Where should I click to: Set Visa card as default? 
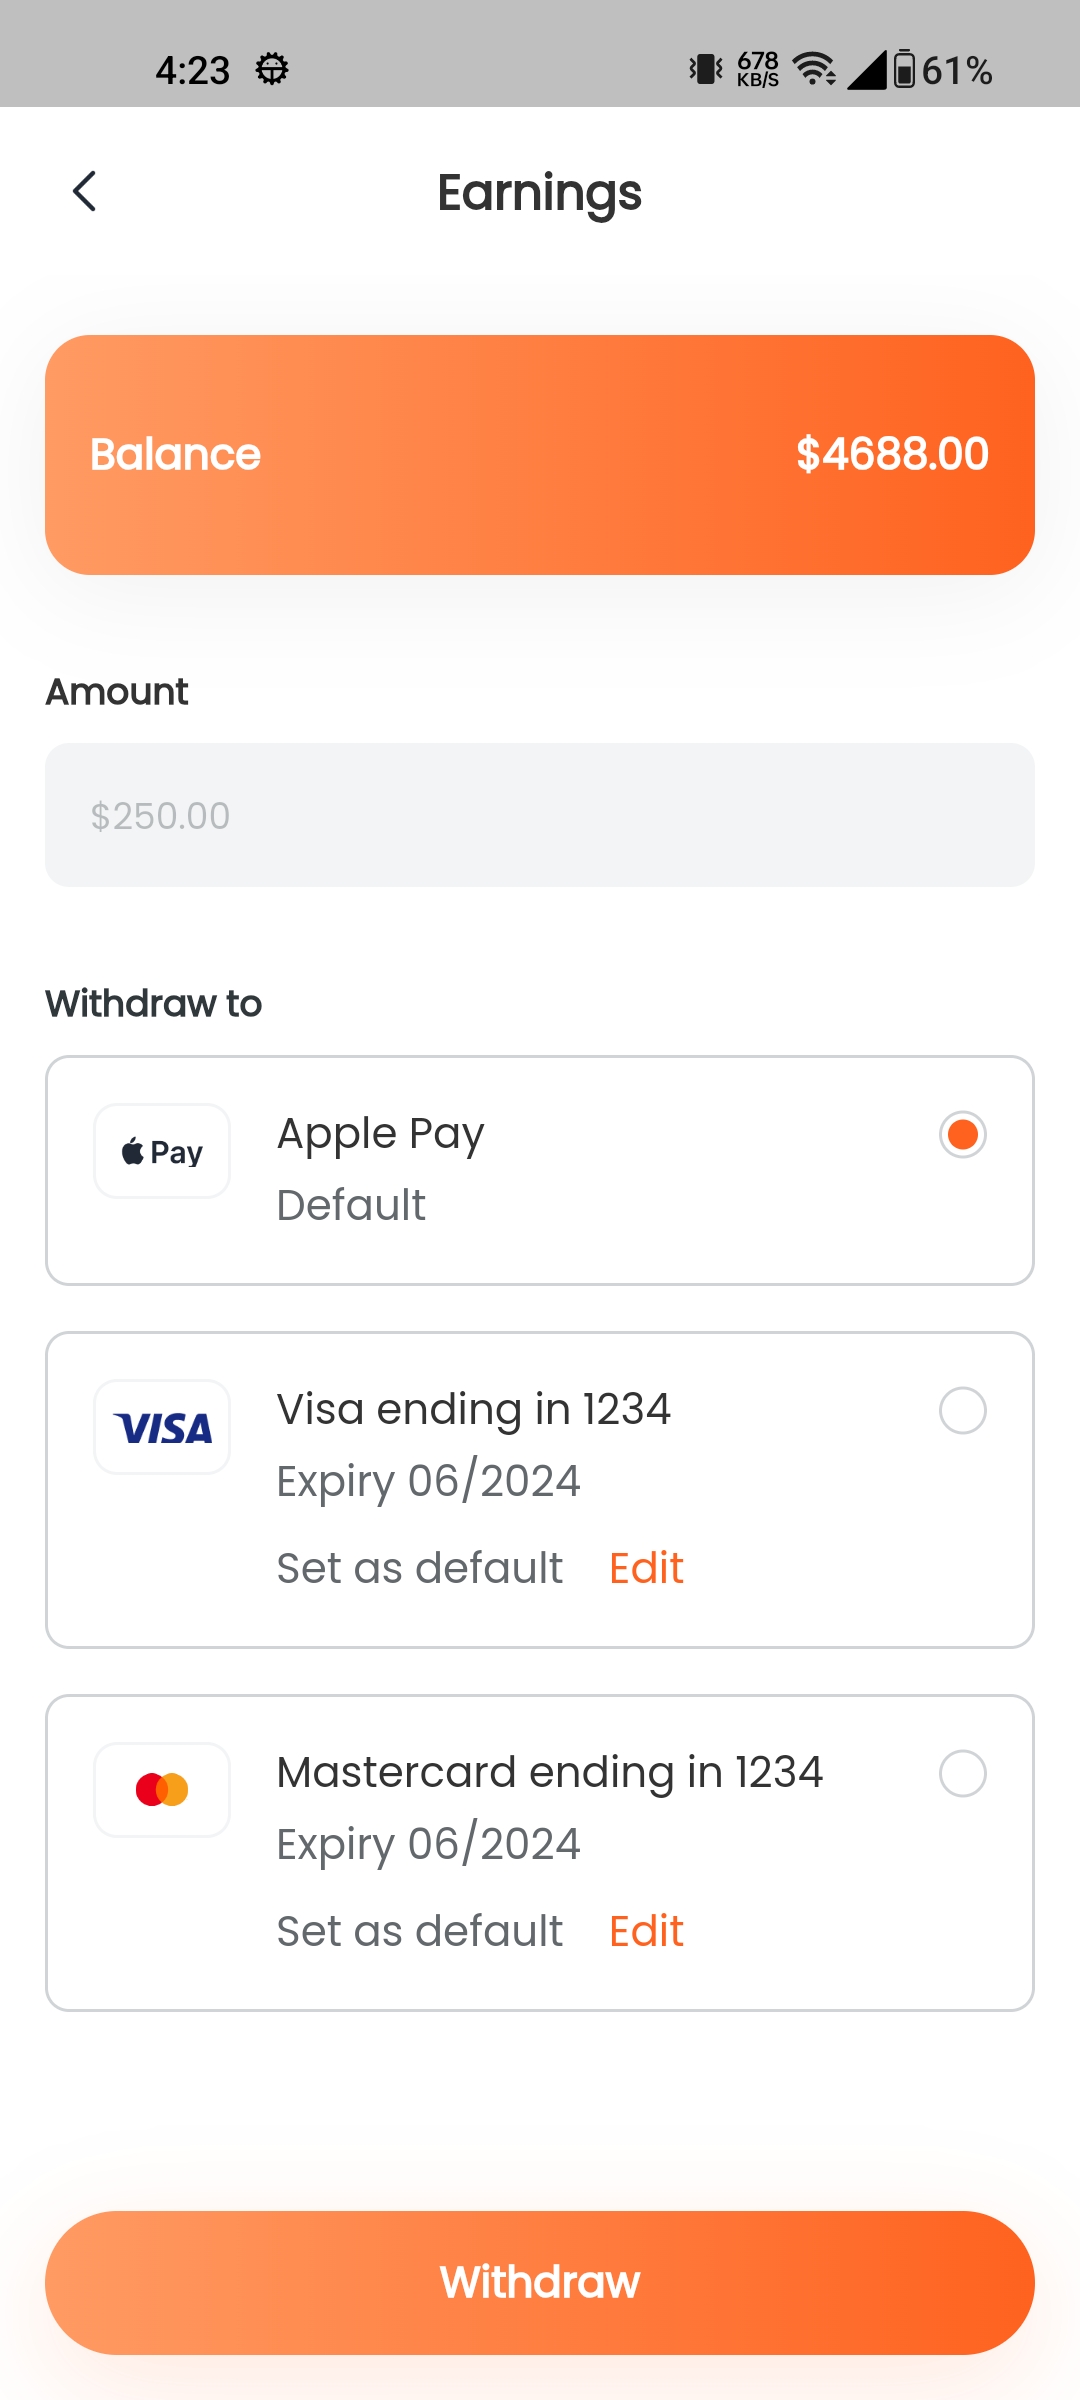tap(420, 1568)
